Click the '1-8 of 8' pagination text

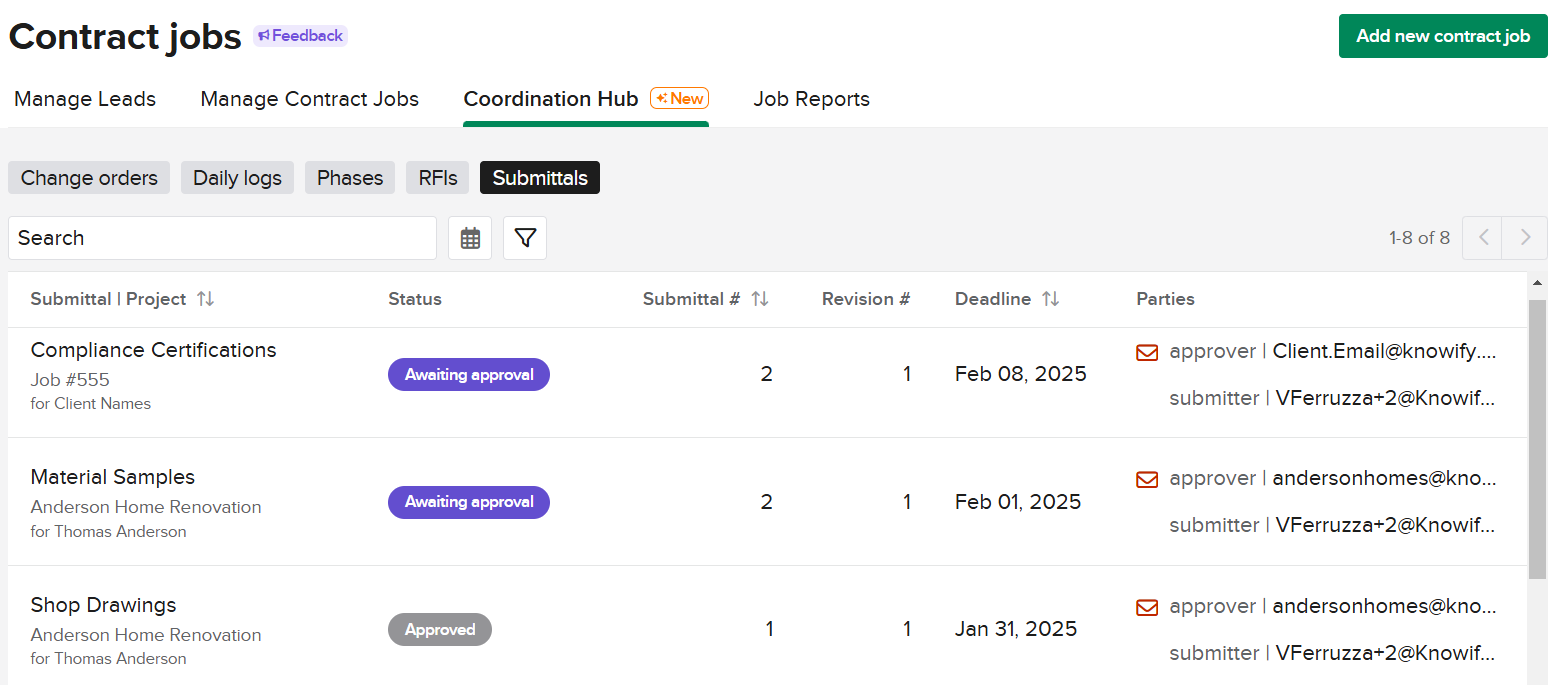tap(1419, 238)
